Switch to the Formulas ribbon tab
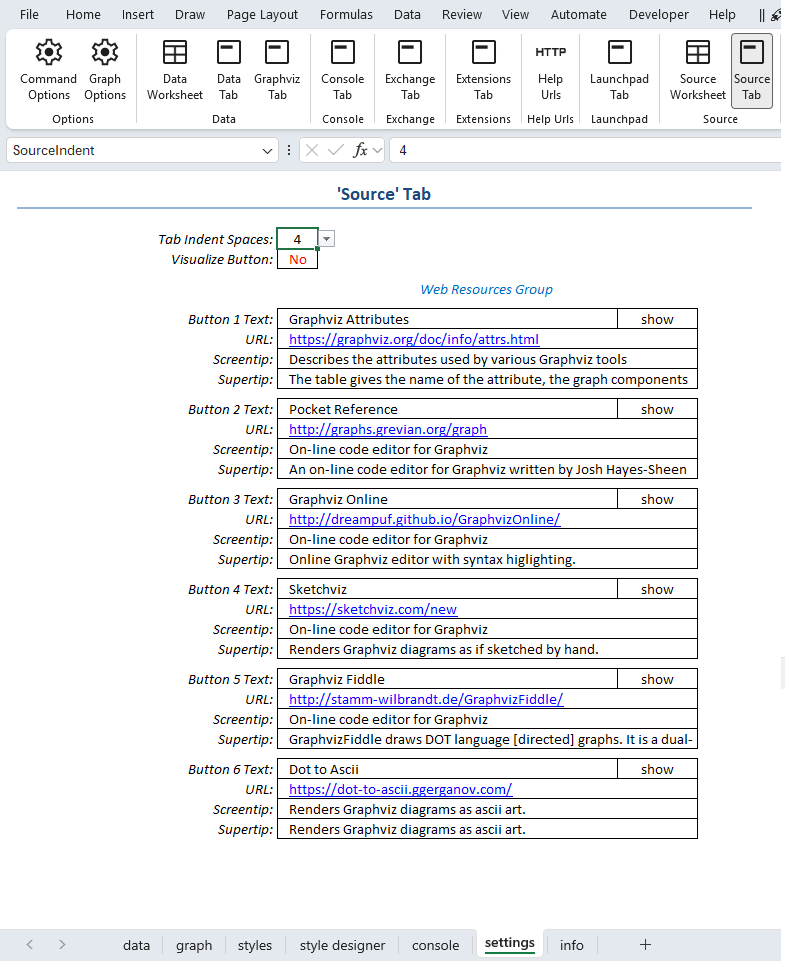Image resolution: width=785 pixels, height=962 pixels. (x=346, y=14)
